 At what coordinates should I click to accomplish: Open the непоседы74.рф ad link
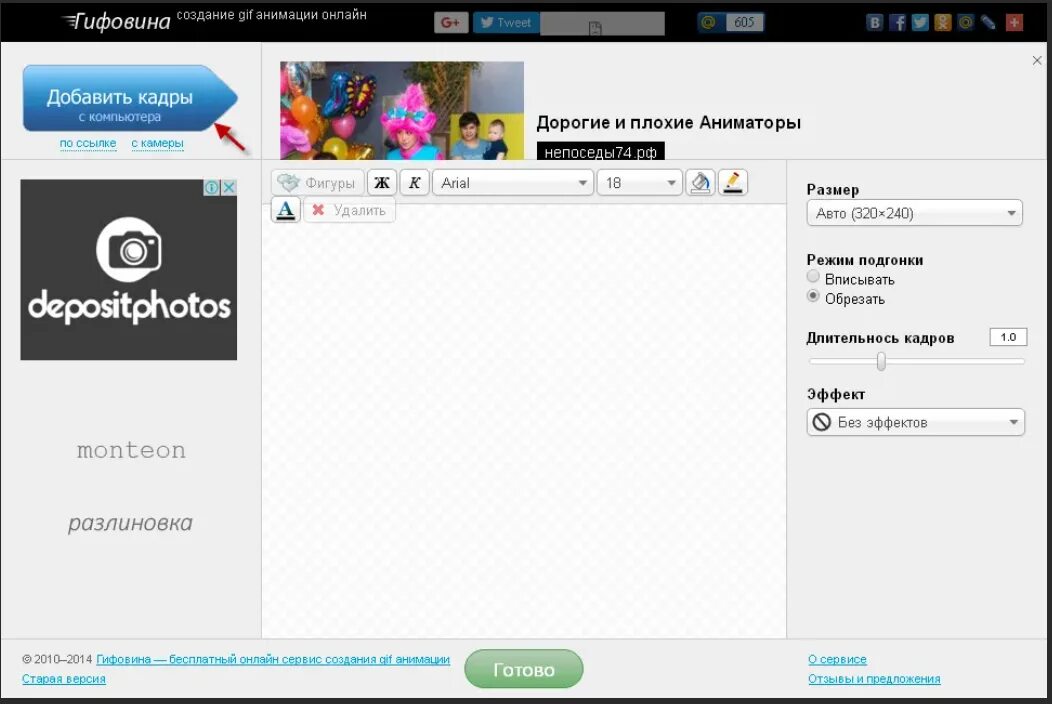(600, 152)
